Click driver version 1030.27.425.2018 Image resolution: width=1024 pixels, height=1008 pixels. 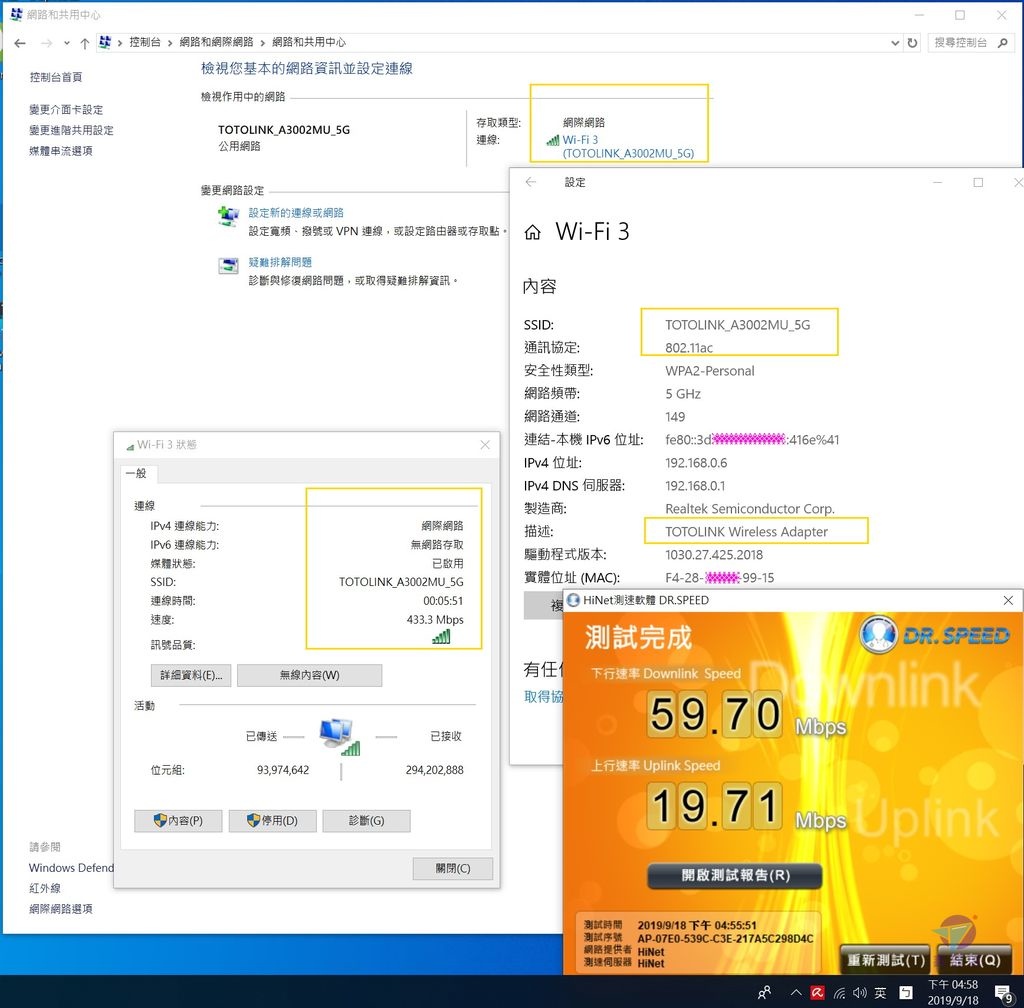[x=714, y=555]
